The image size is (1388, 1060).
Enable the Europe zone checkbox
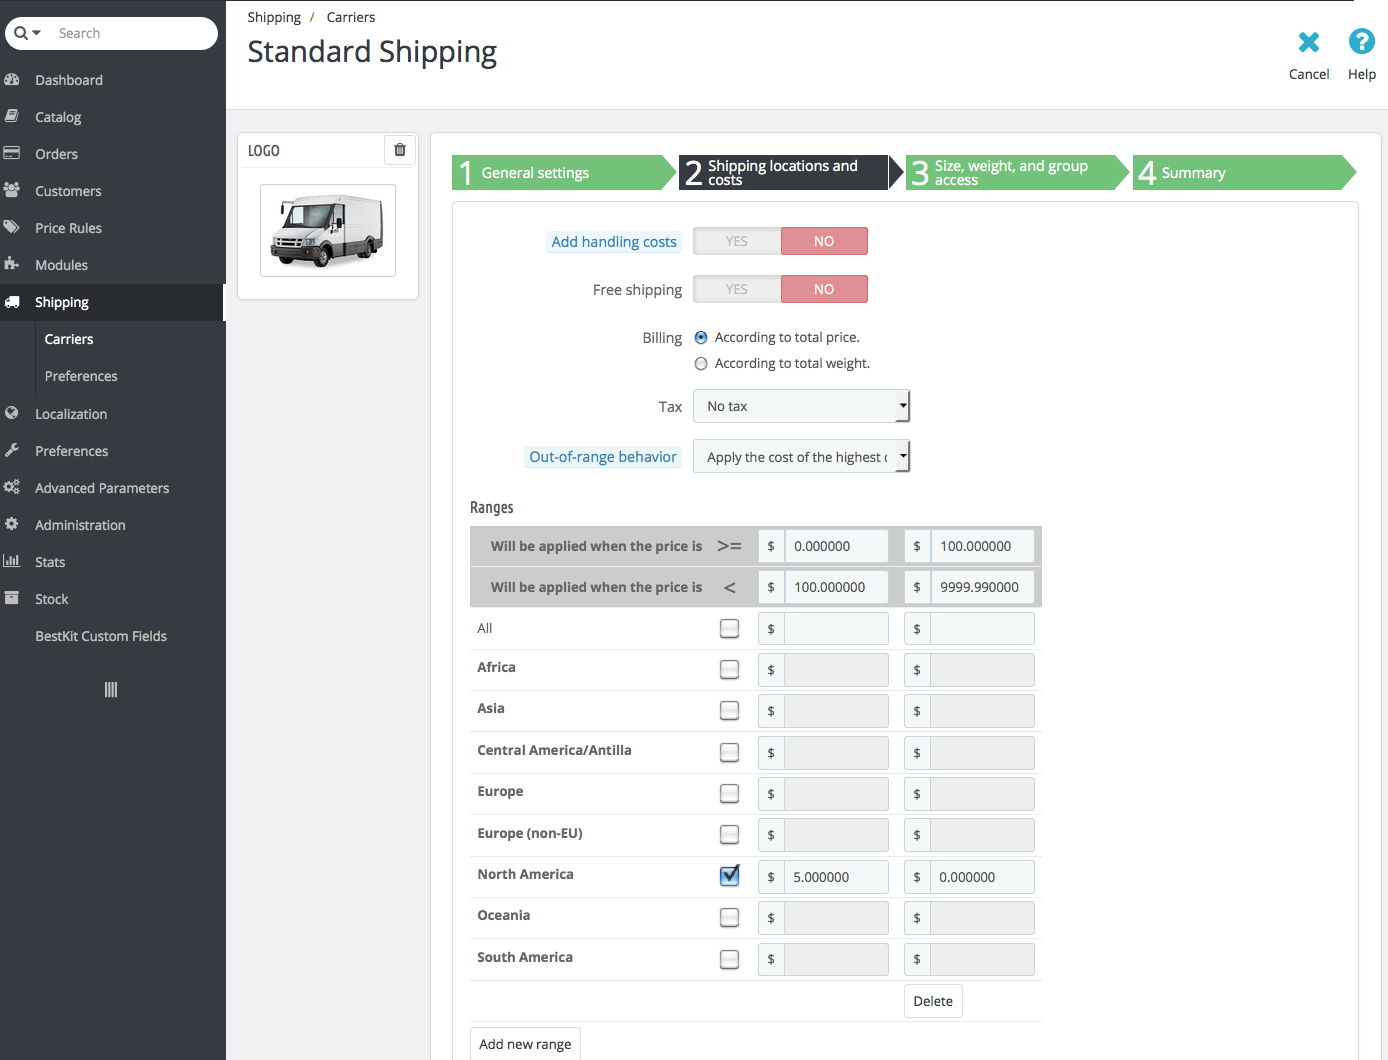[730, 793]
